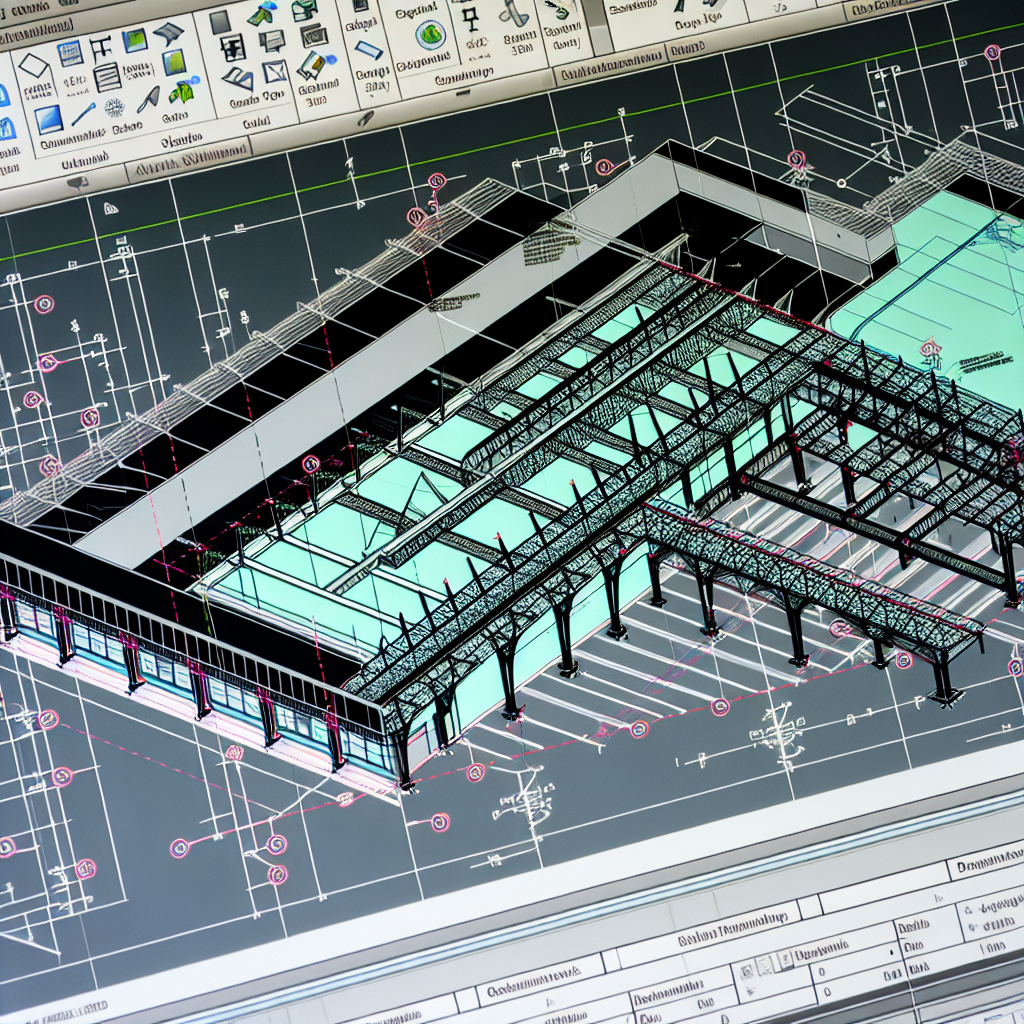The height and width of the screenshot is (1024, 1024).
Task: Click the first small icon in properties panel row
Action: (746, 974)
